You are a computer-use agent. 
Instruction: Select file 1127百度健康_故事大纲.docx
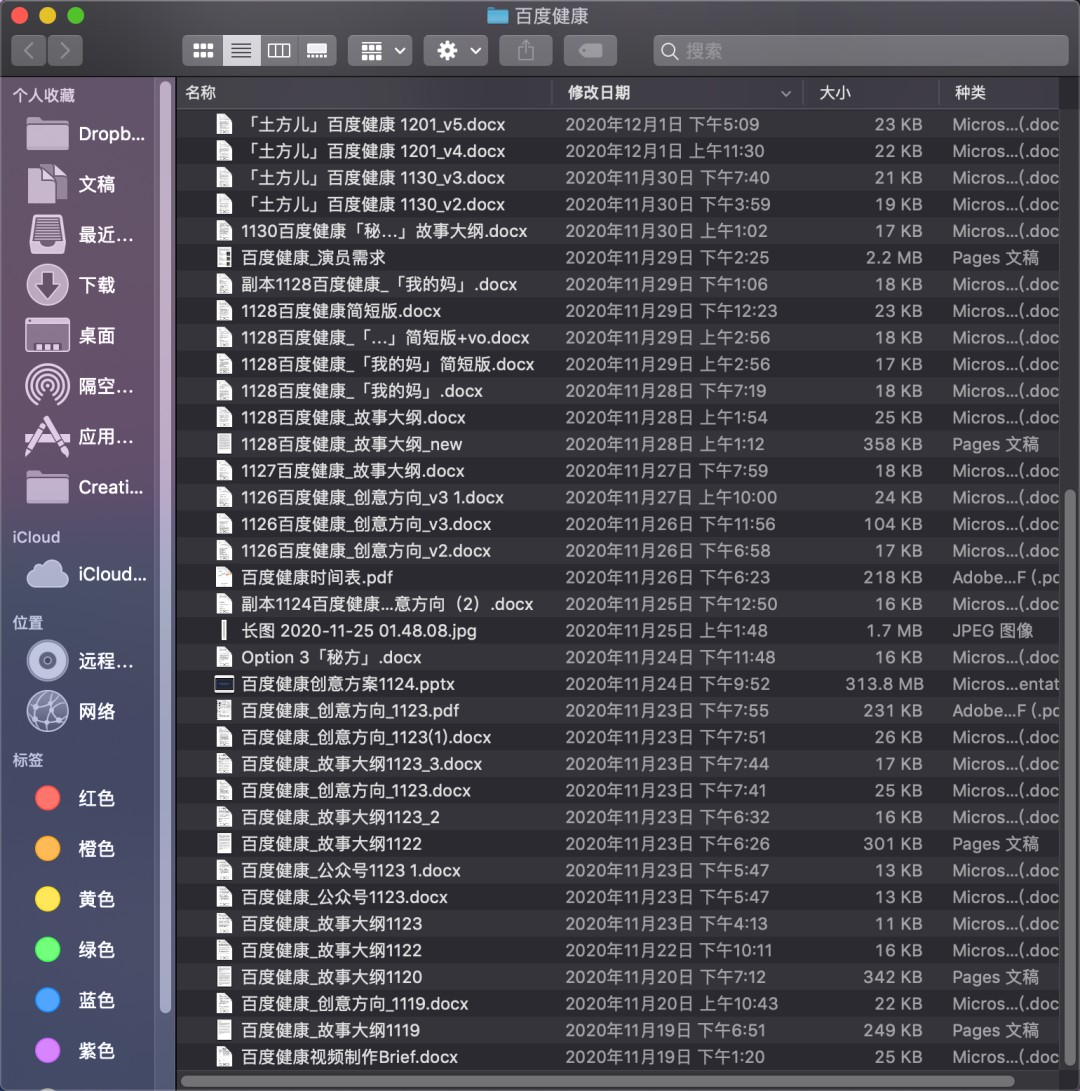point(618,470)
